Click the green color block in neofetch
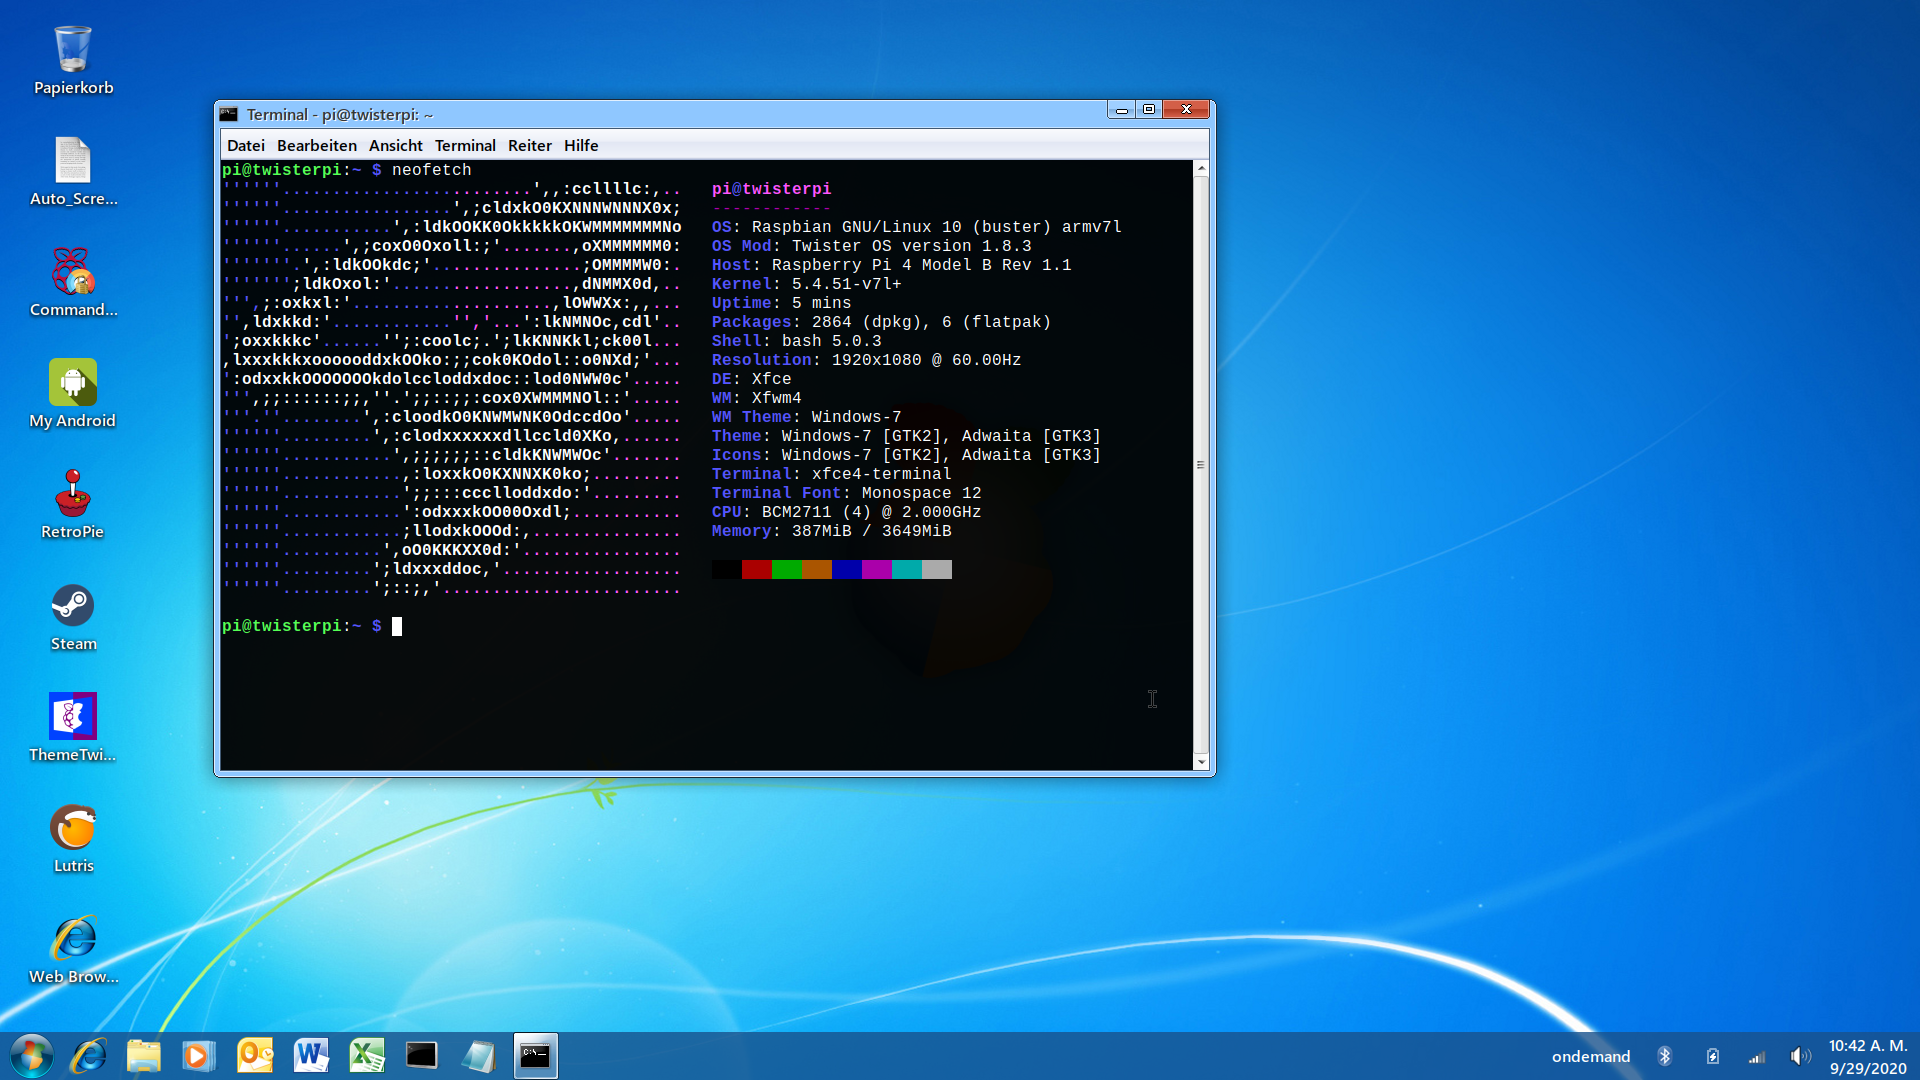This screenshot has height=1080, width=1920. (x=787, y=569)
